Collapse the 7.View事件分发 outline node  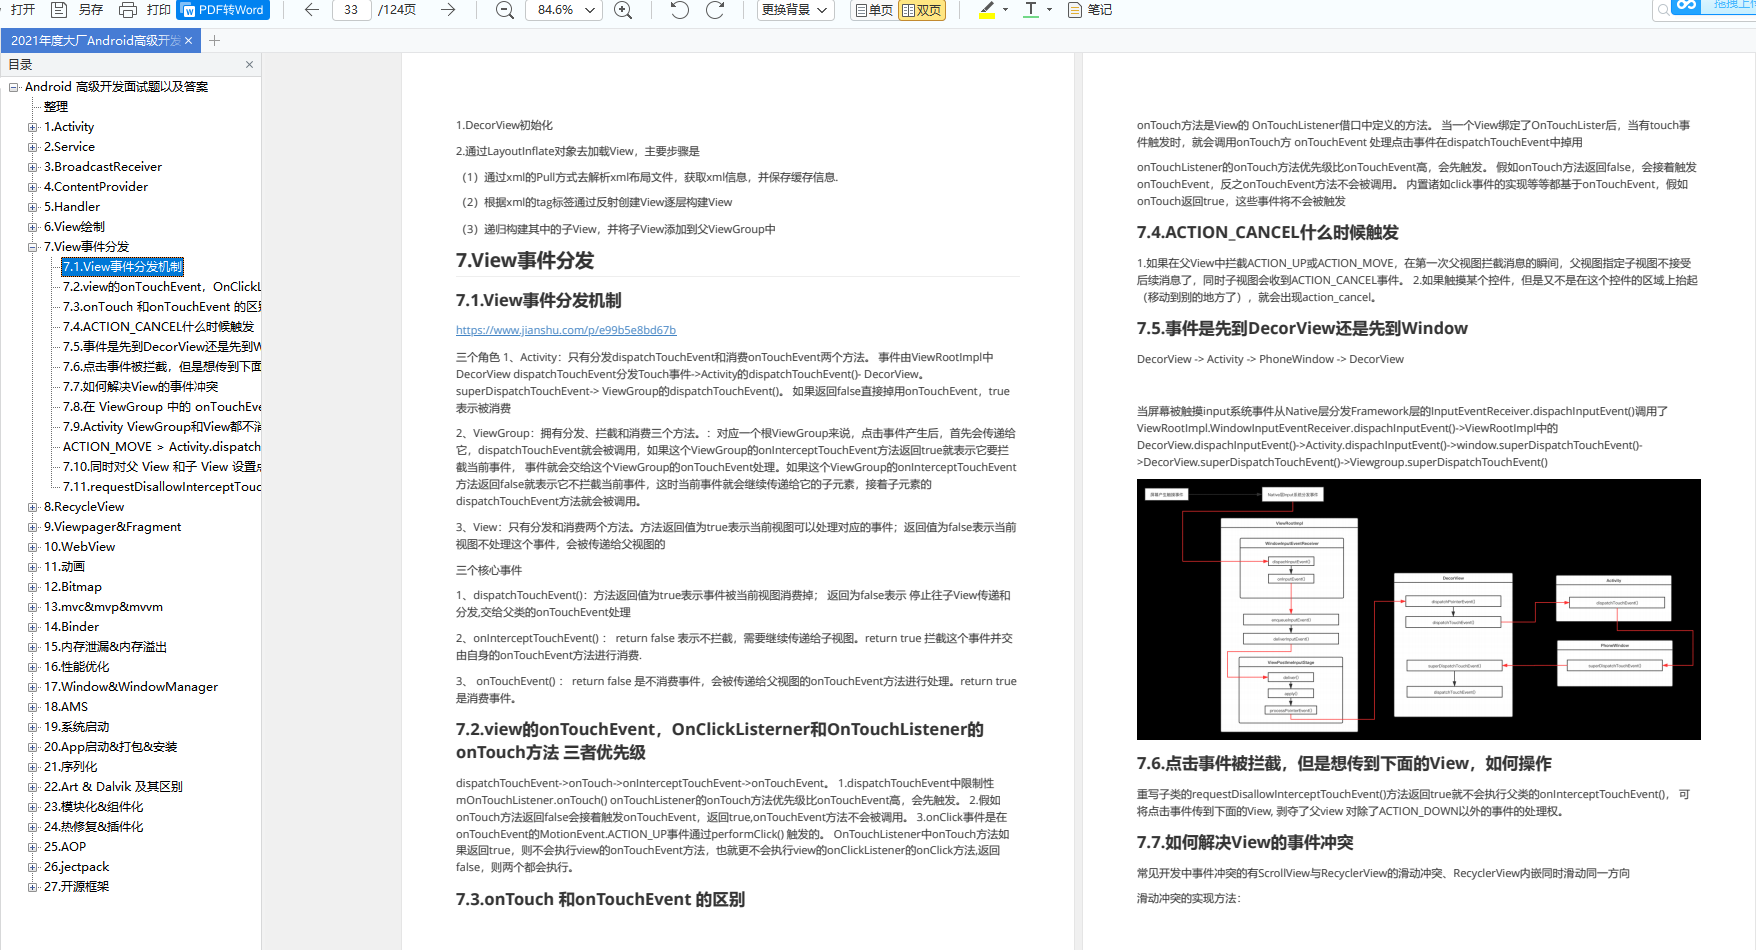click(33, 247)
